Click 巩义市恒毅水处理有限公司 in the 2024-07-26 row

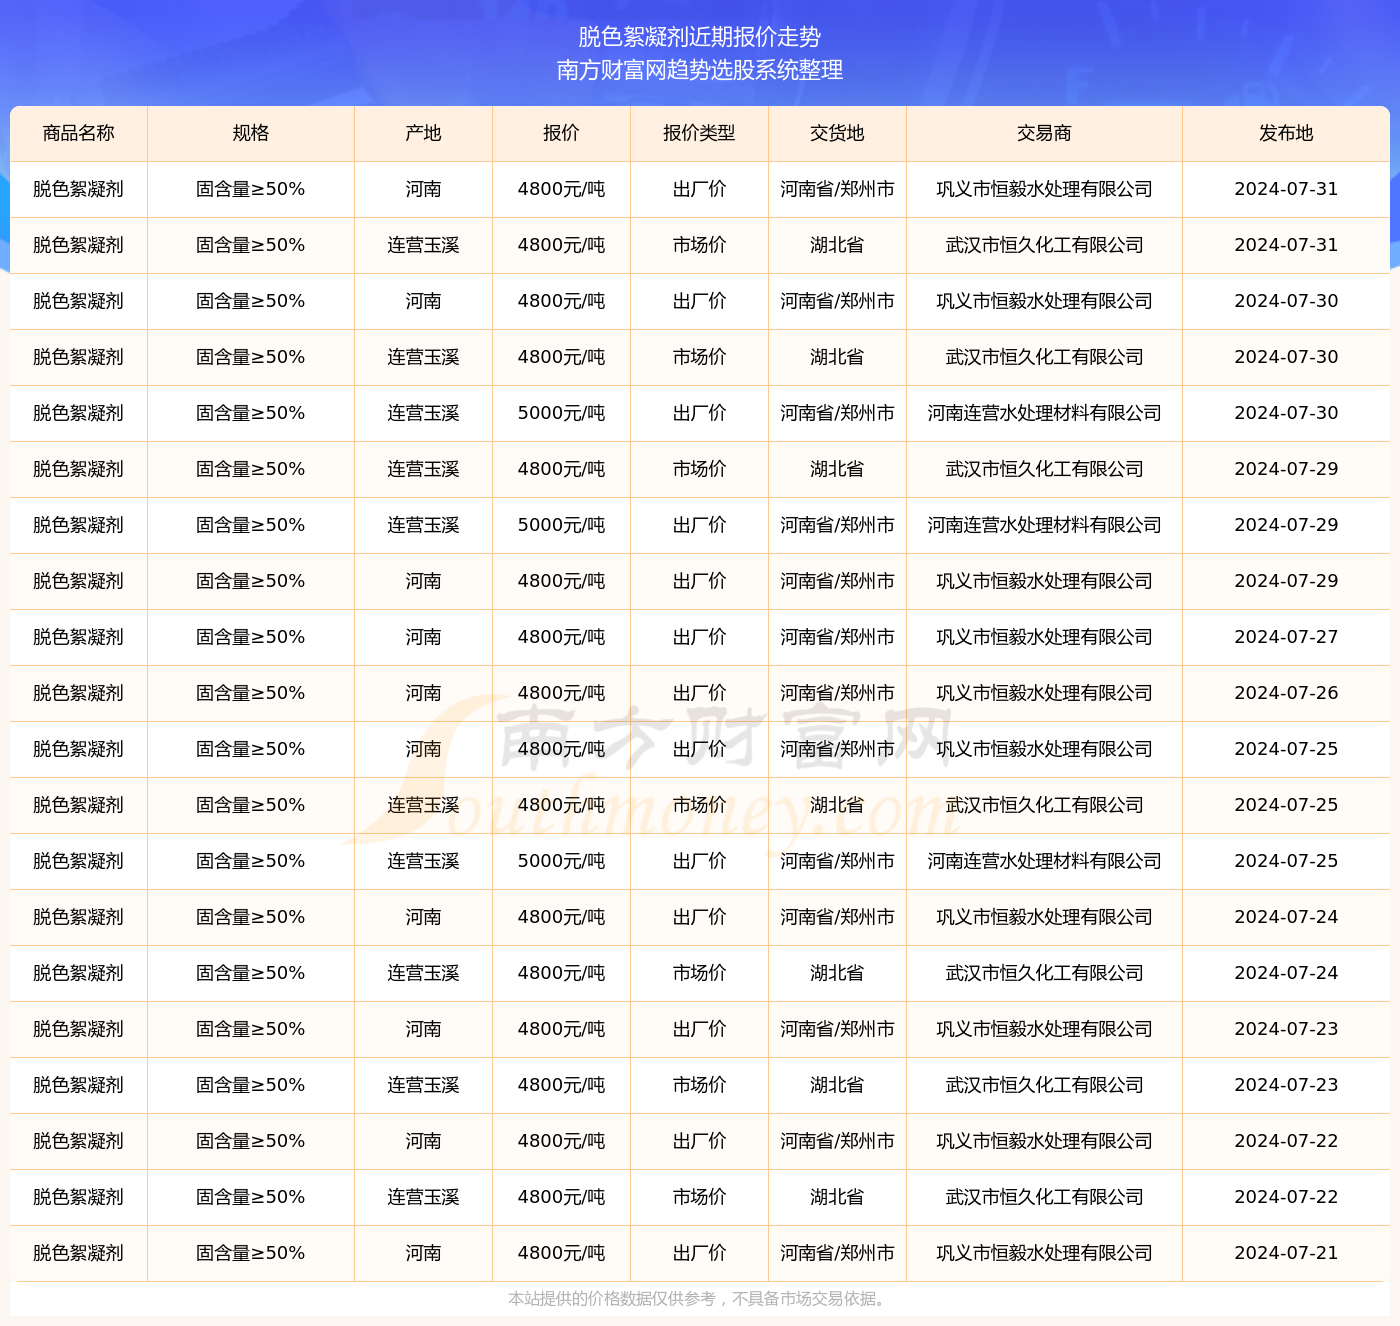pyautogui.click(x=1044, y=693)
